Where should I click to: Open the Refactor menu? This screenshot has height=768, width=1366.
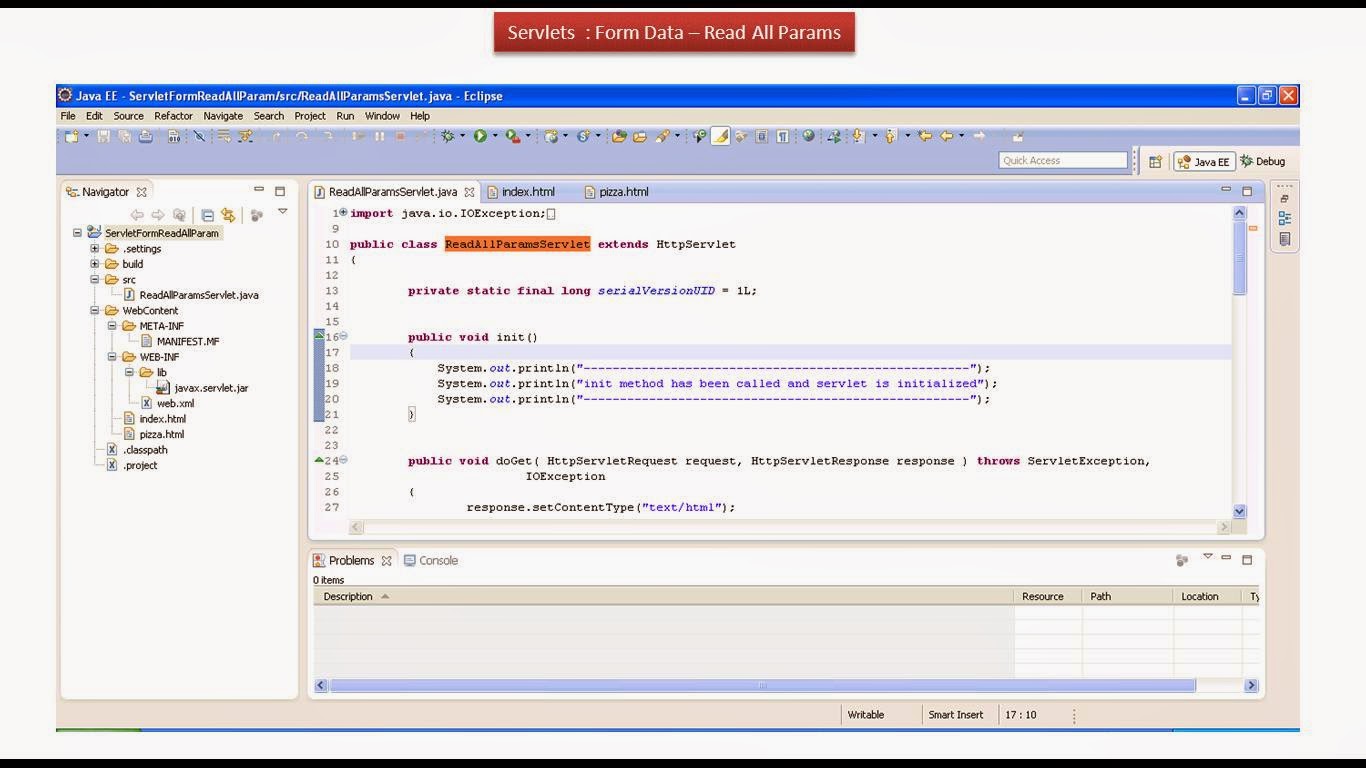tap(174, 116)
